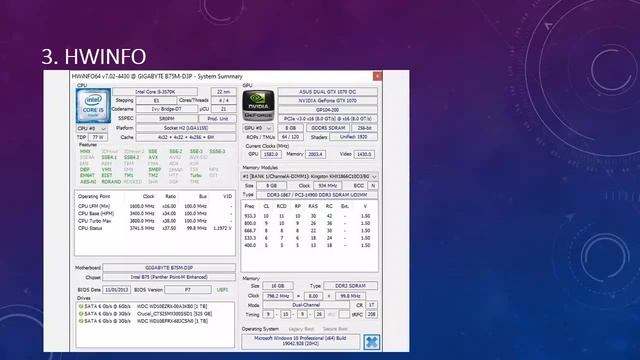640x360 pixels.
Task: Click the memory Size 16 GB field
Action: pos(278,286)
